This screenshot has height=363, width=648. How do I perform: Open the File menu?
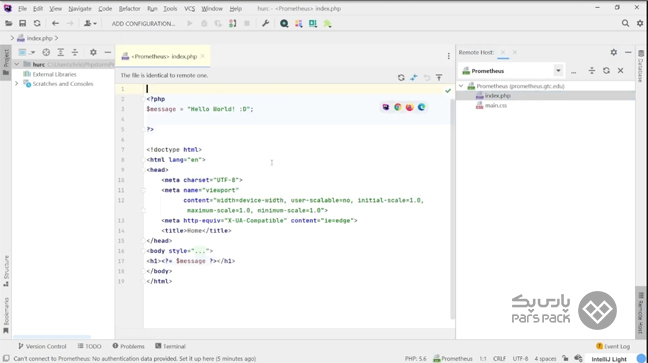pos(22,8)
